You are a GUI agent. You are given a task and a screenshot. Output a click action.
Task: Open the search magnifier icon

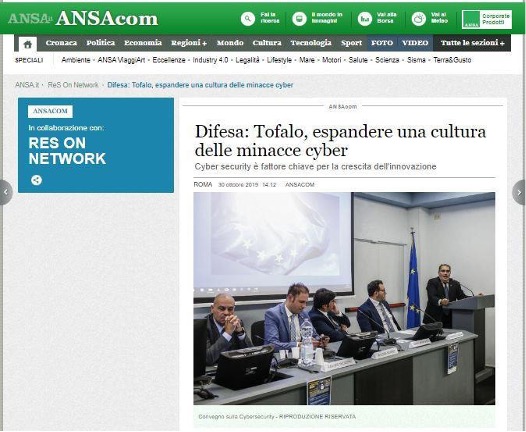tap(248, 18)
